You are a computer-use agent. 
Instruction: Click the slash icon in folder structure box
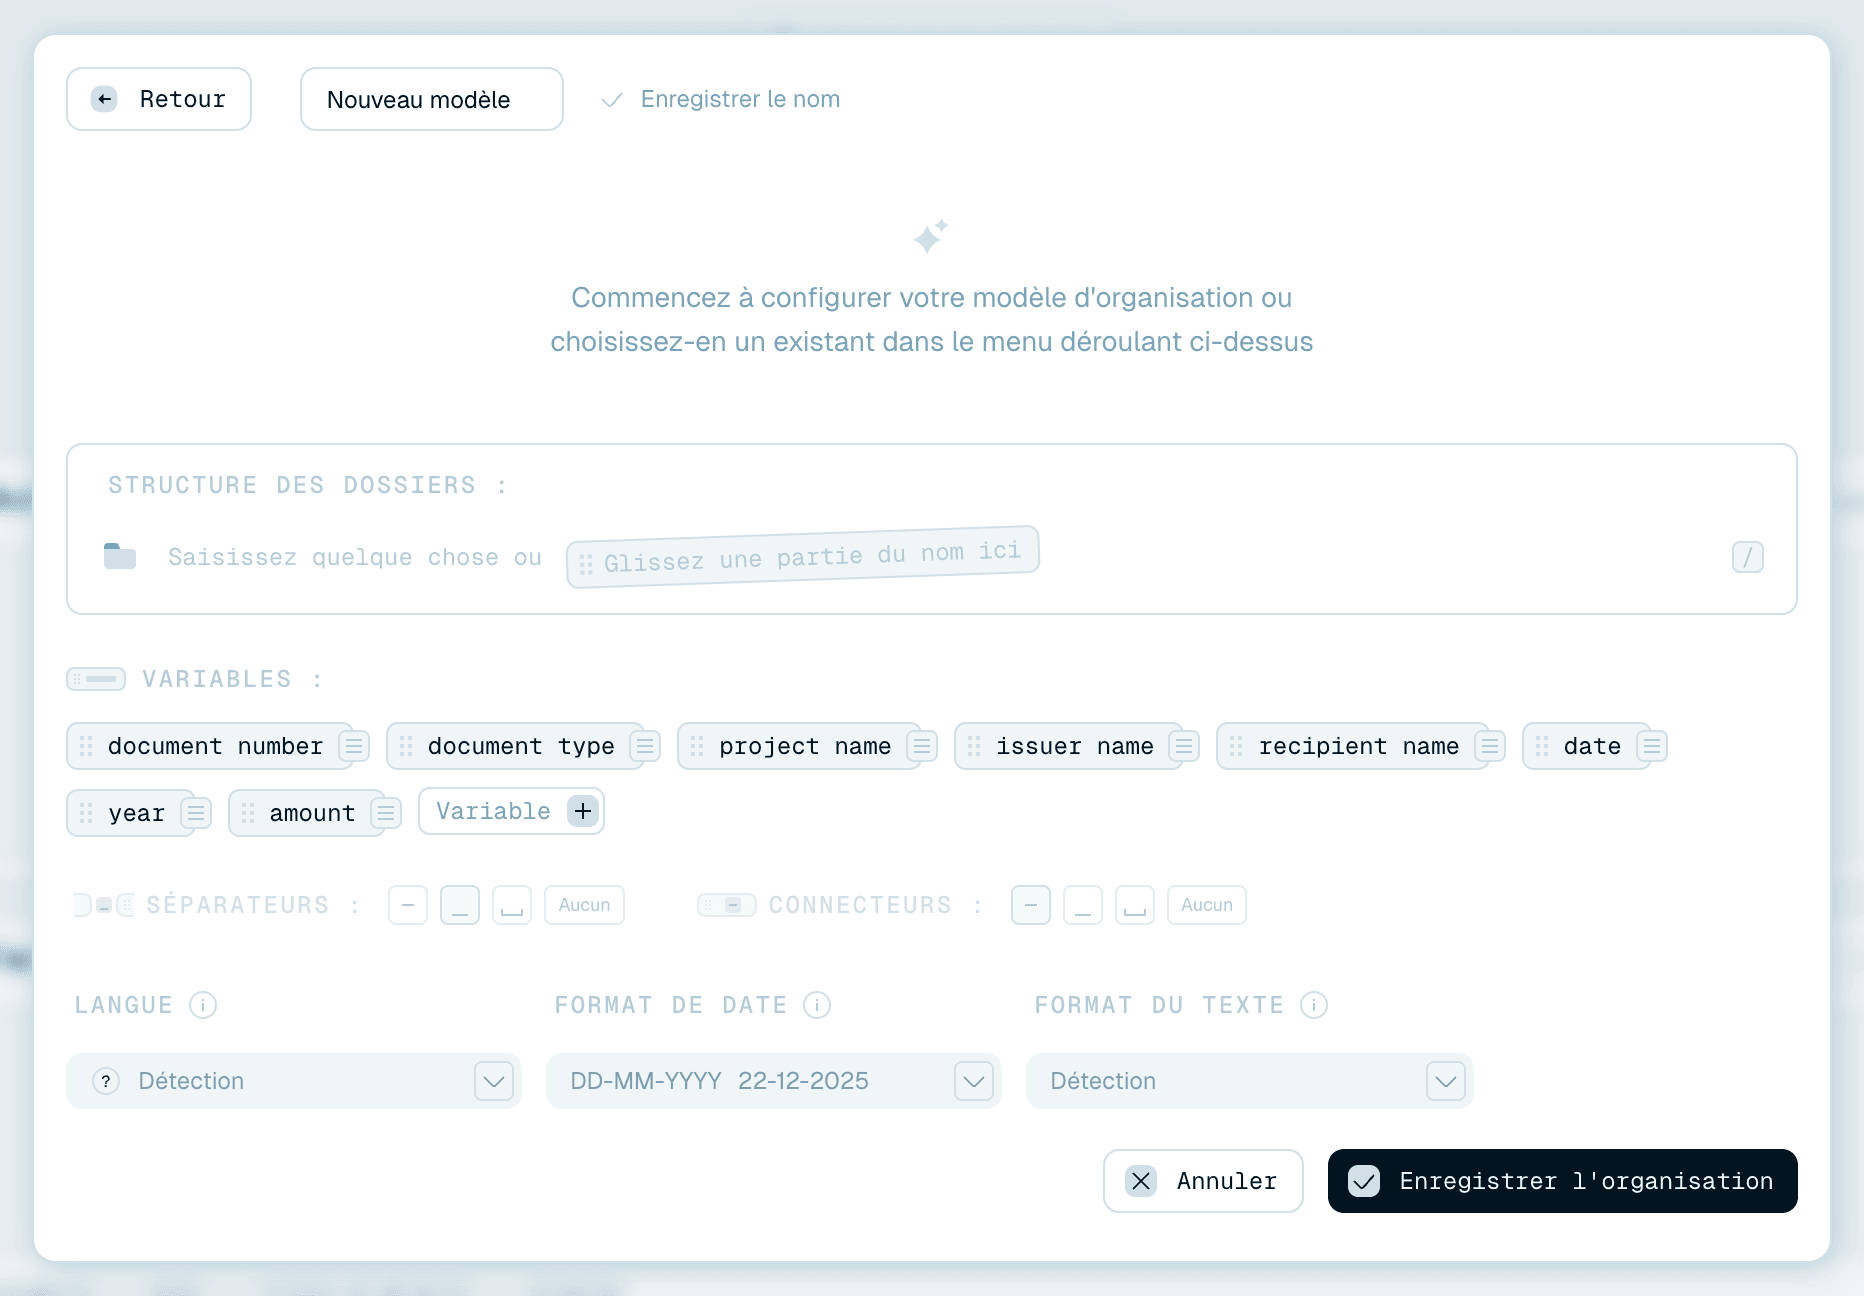coord(1748,557)
